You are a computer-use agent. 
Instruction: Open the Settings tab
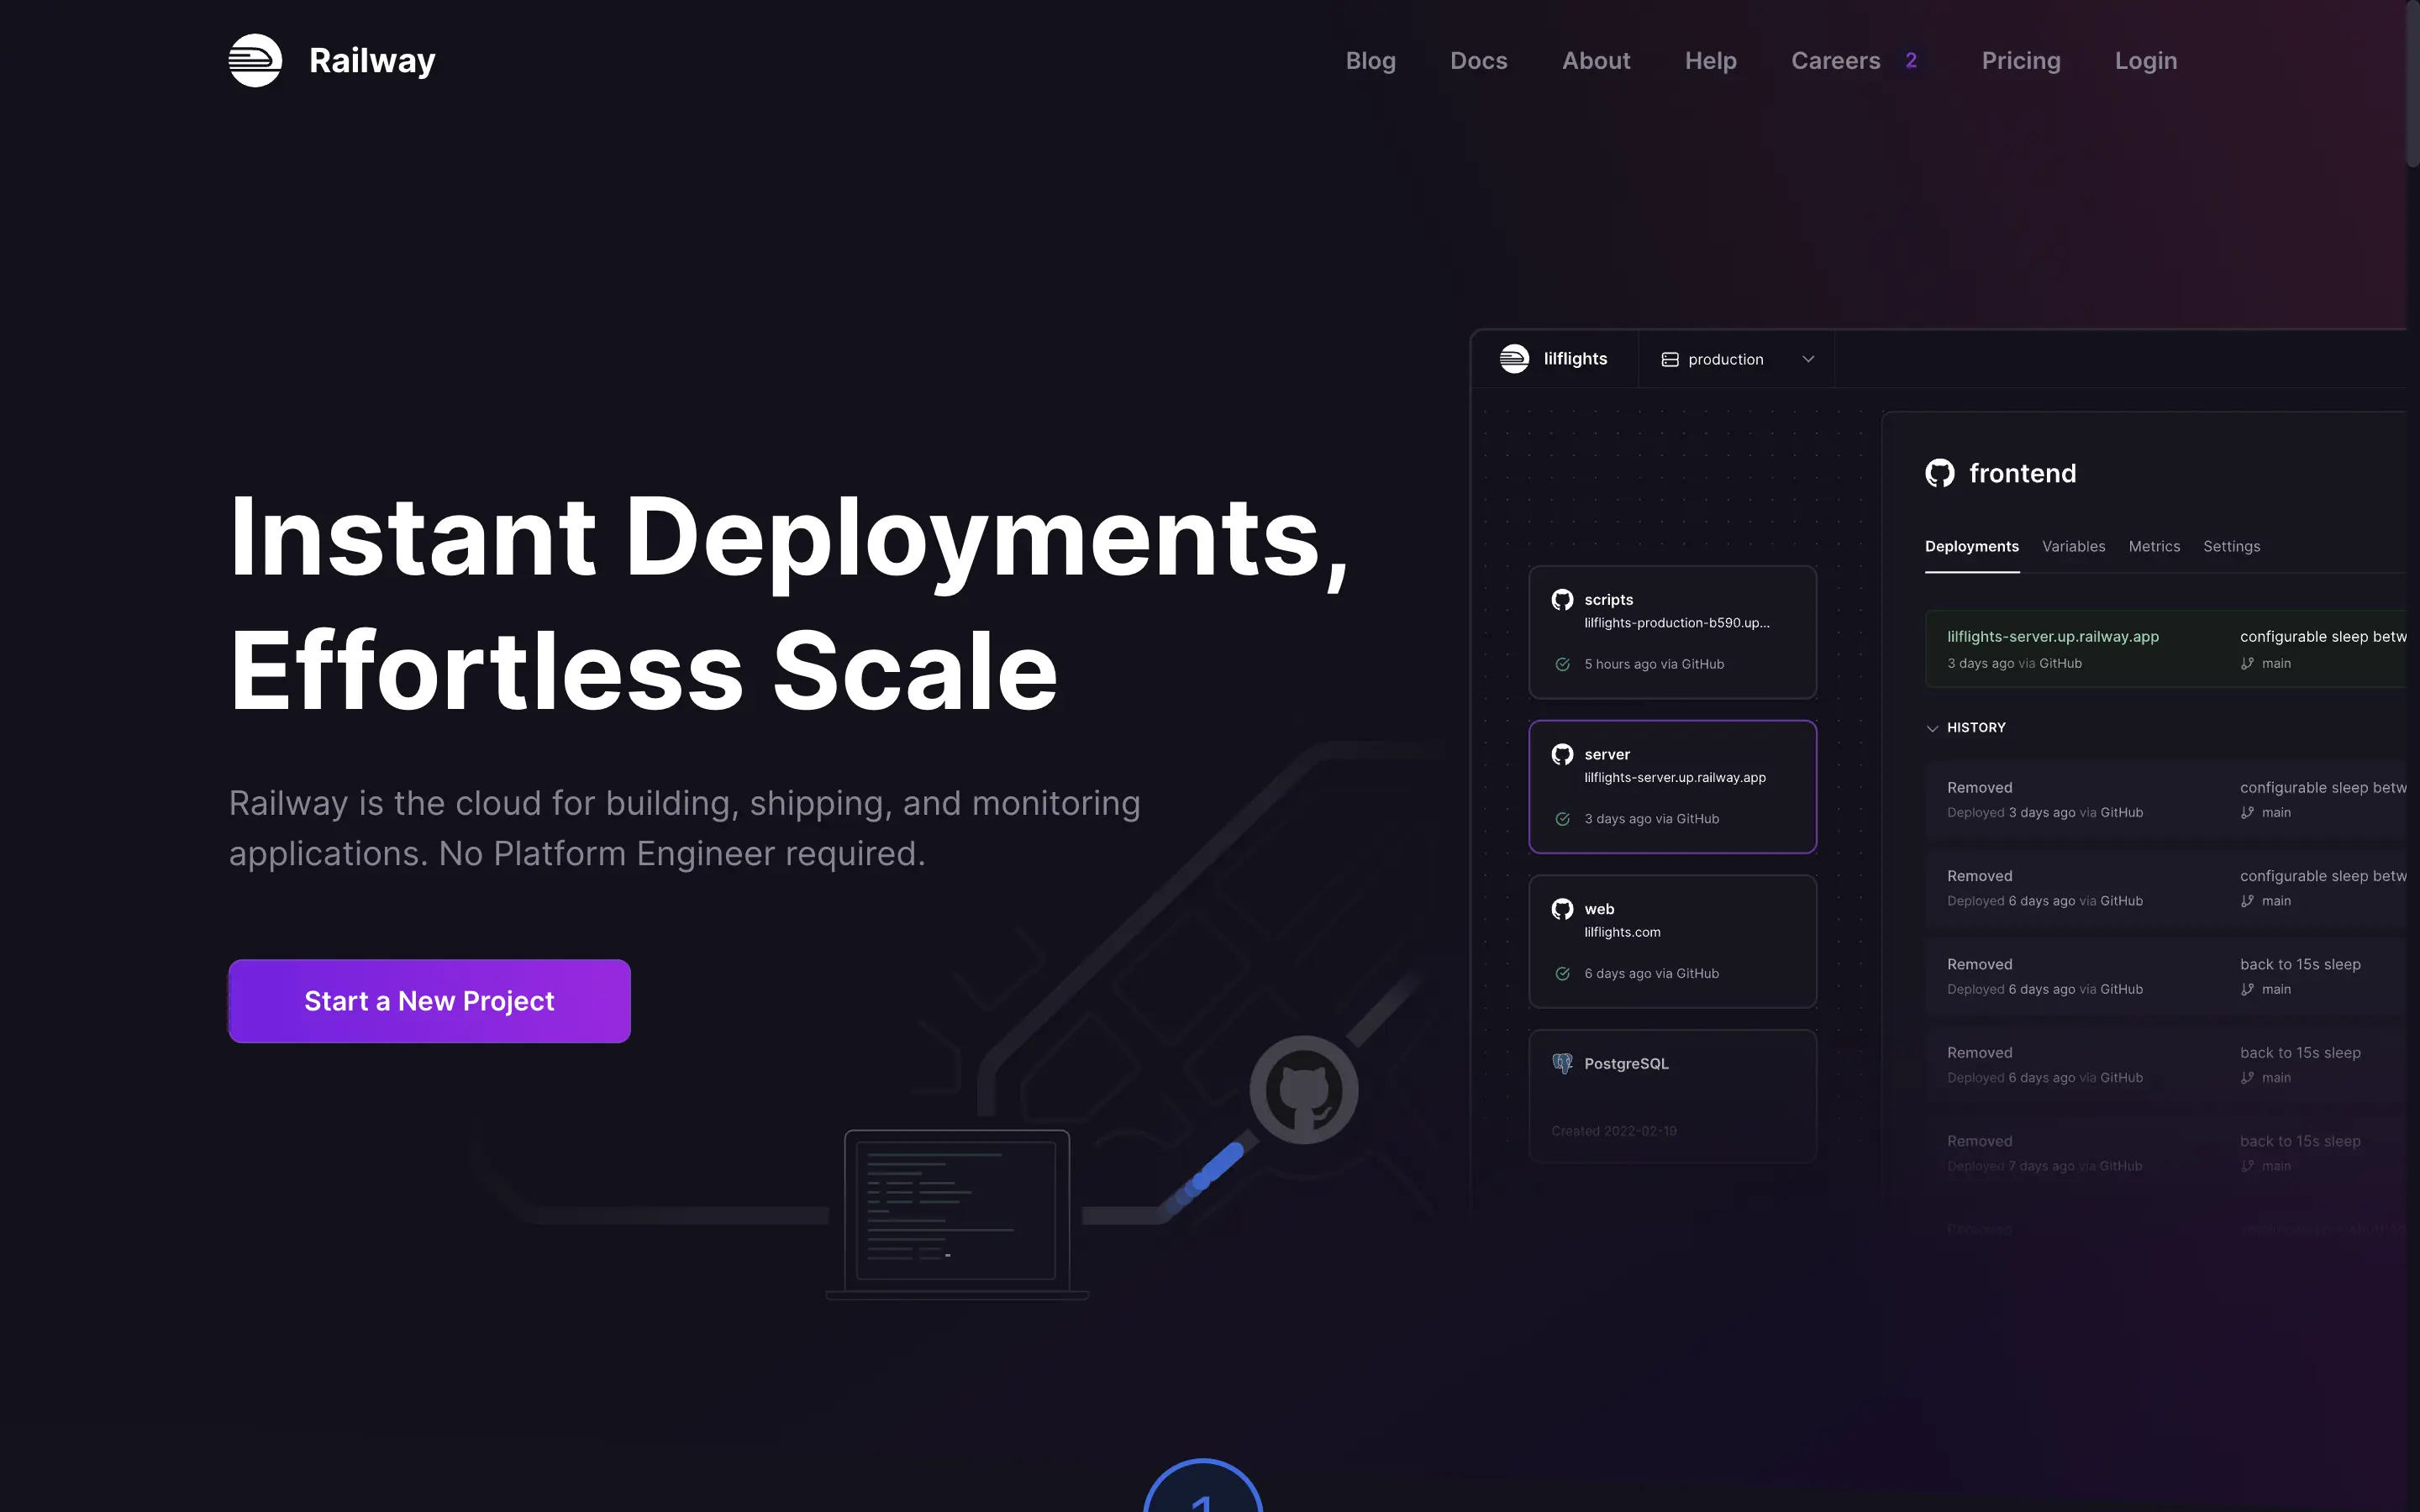coord(2231,547)
